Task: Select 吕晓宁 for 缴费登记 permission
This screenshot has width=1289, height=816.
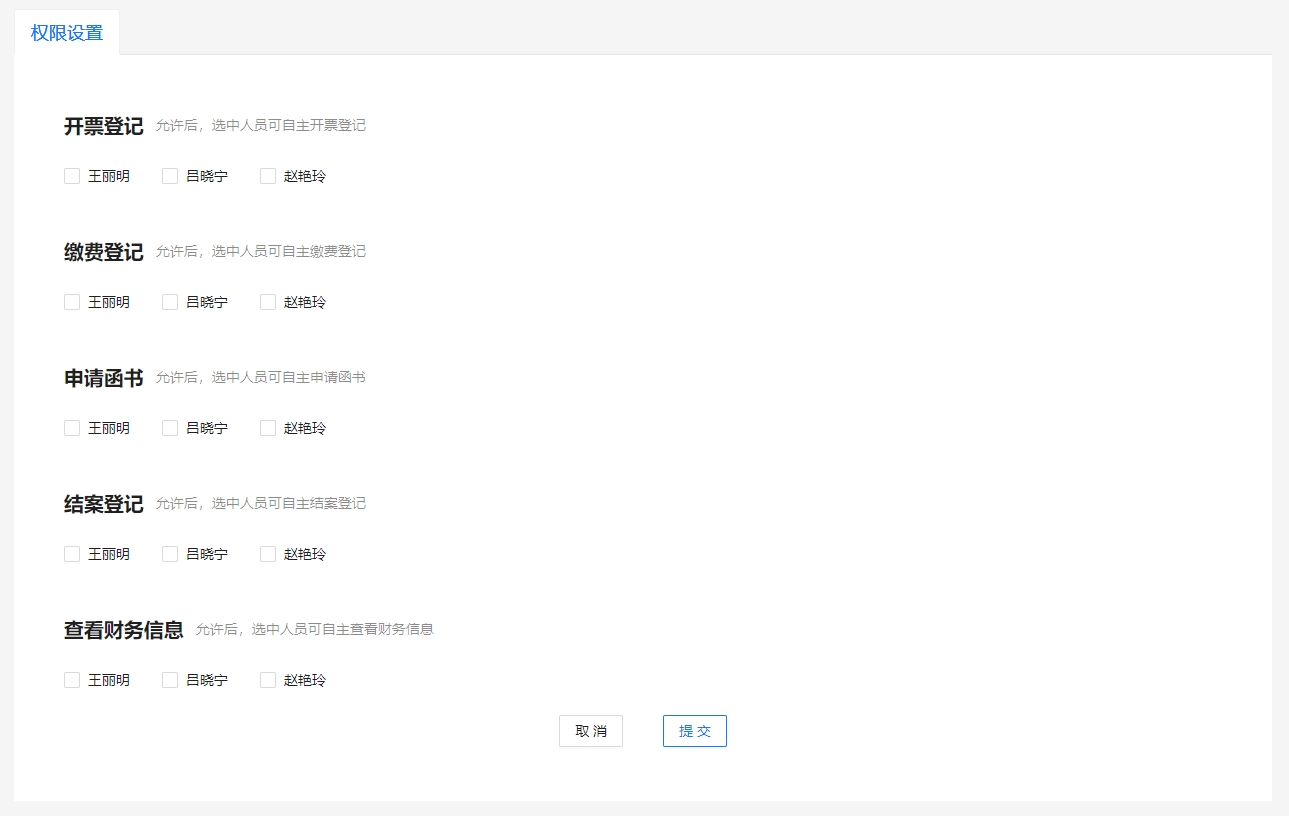Action: click(170, 302)
